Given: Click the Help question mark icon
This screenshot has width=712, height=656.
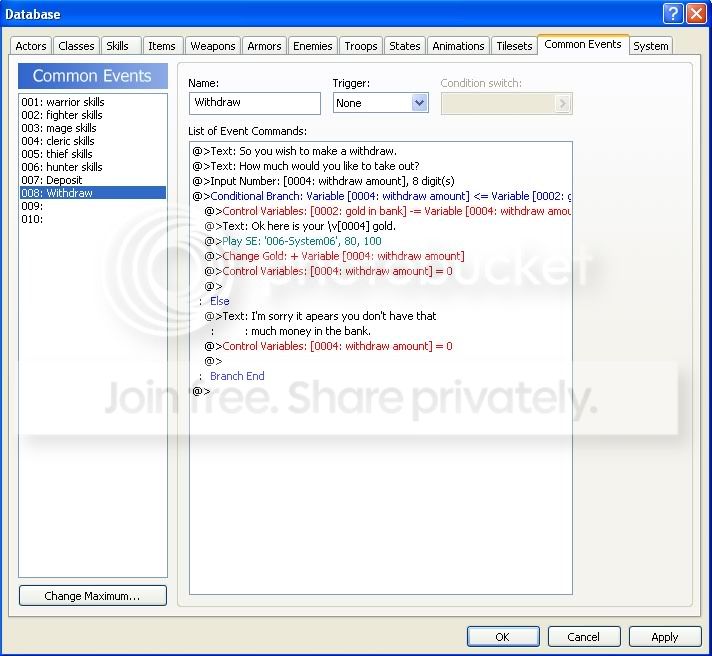Looking at the screenshot, I should [x=672, y=14].
